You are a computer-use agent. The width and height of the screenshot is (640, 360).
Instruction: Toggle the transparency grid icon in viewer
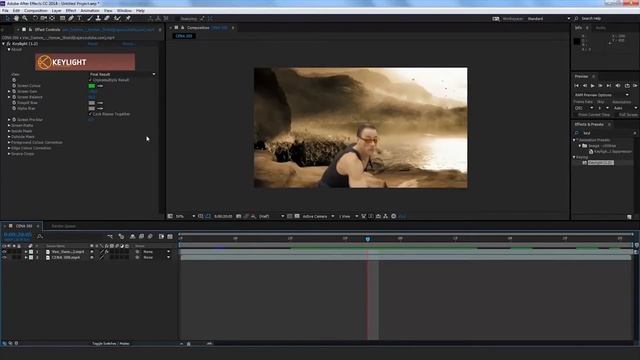(x=297, y=216)
